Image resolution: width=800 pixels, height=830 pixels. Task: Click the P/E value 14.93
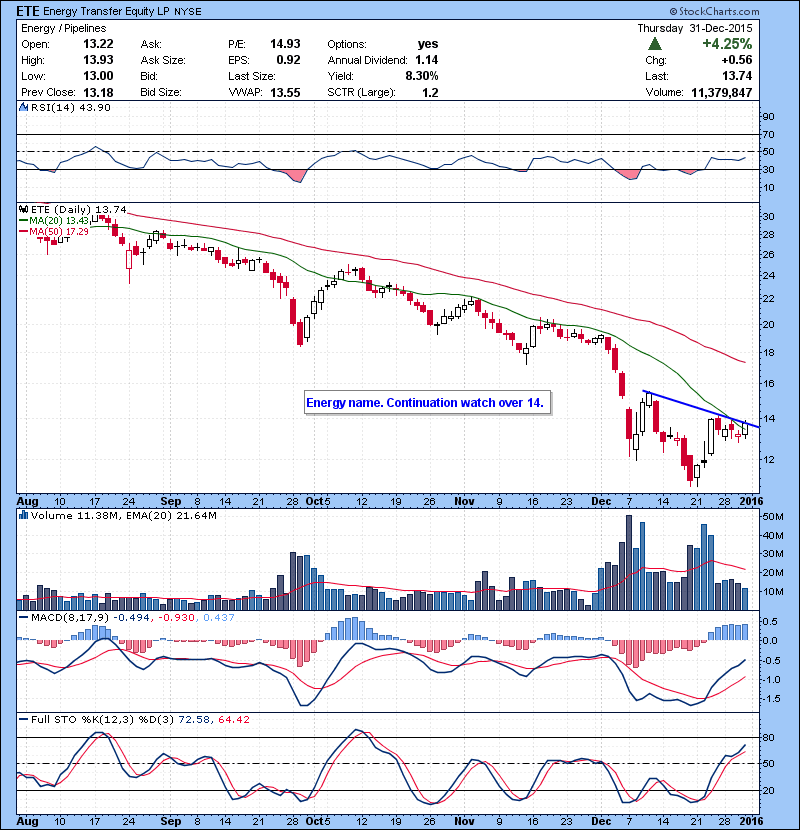pos(285,44)
